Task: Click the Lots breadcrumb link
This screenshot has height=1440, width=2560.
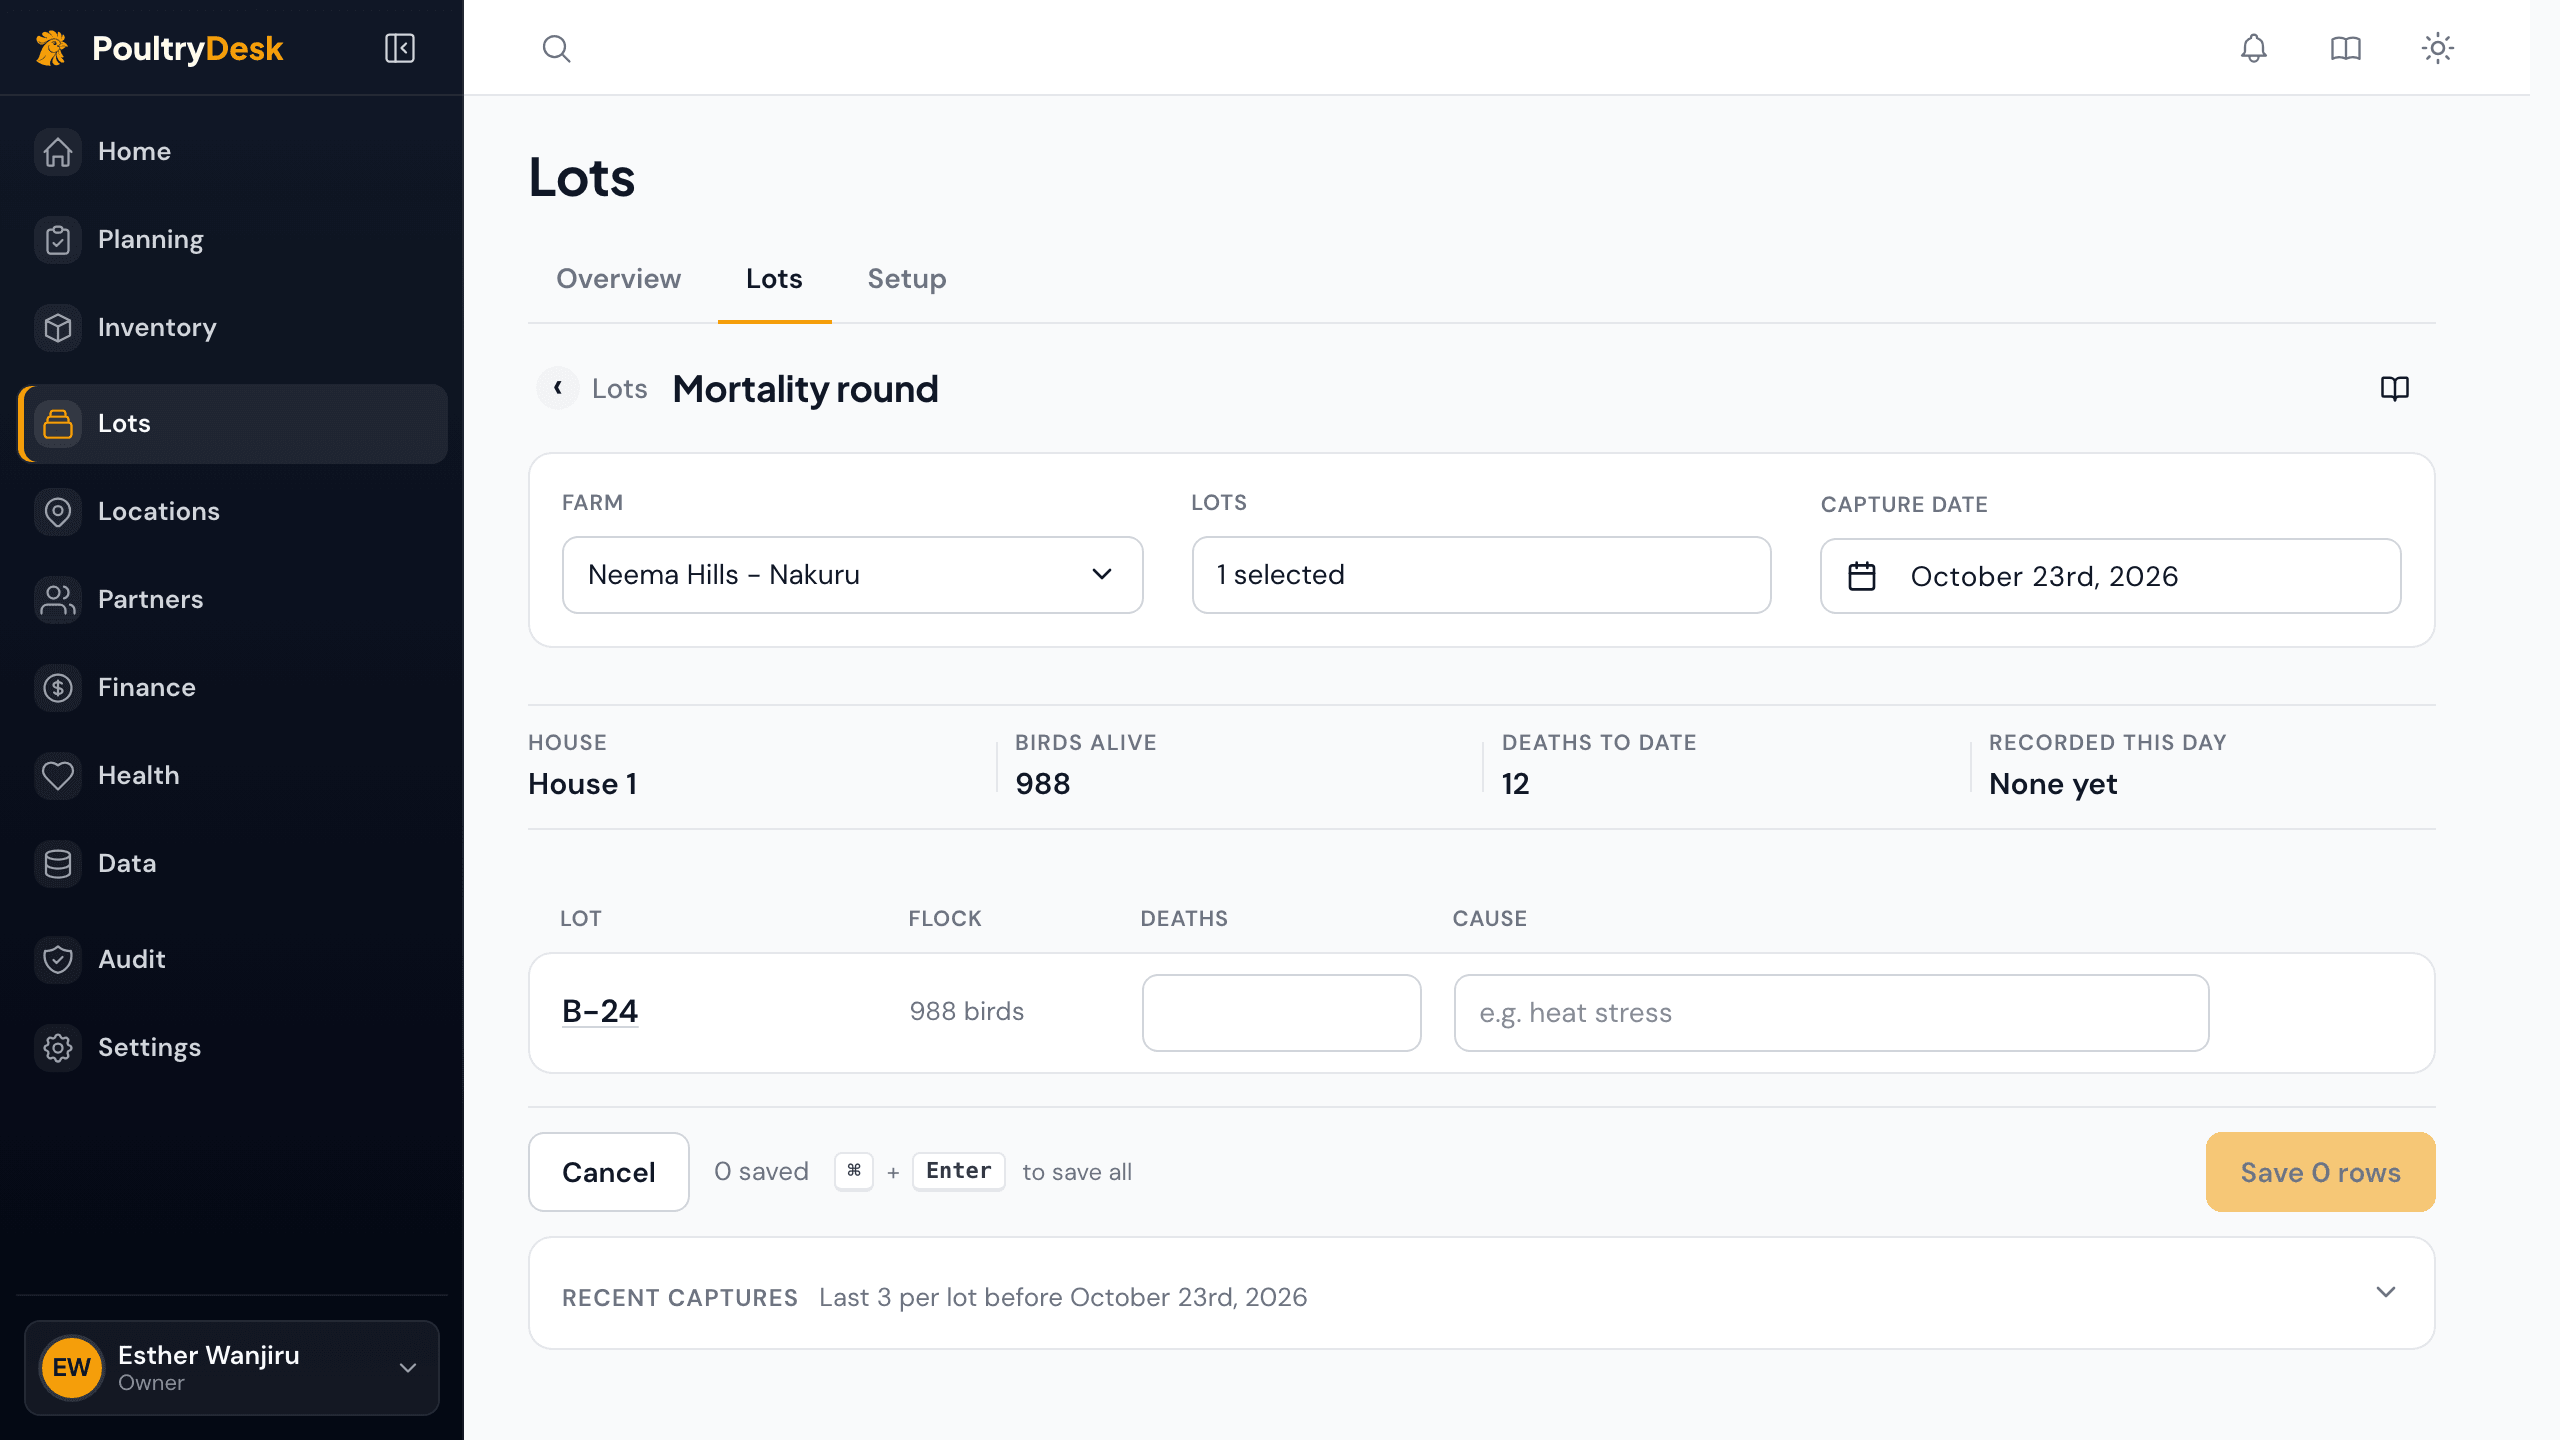Action: (619, 389)
